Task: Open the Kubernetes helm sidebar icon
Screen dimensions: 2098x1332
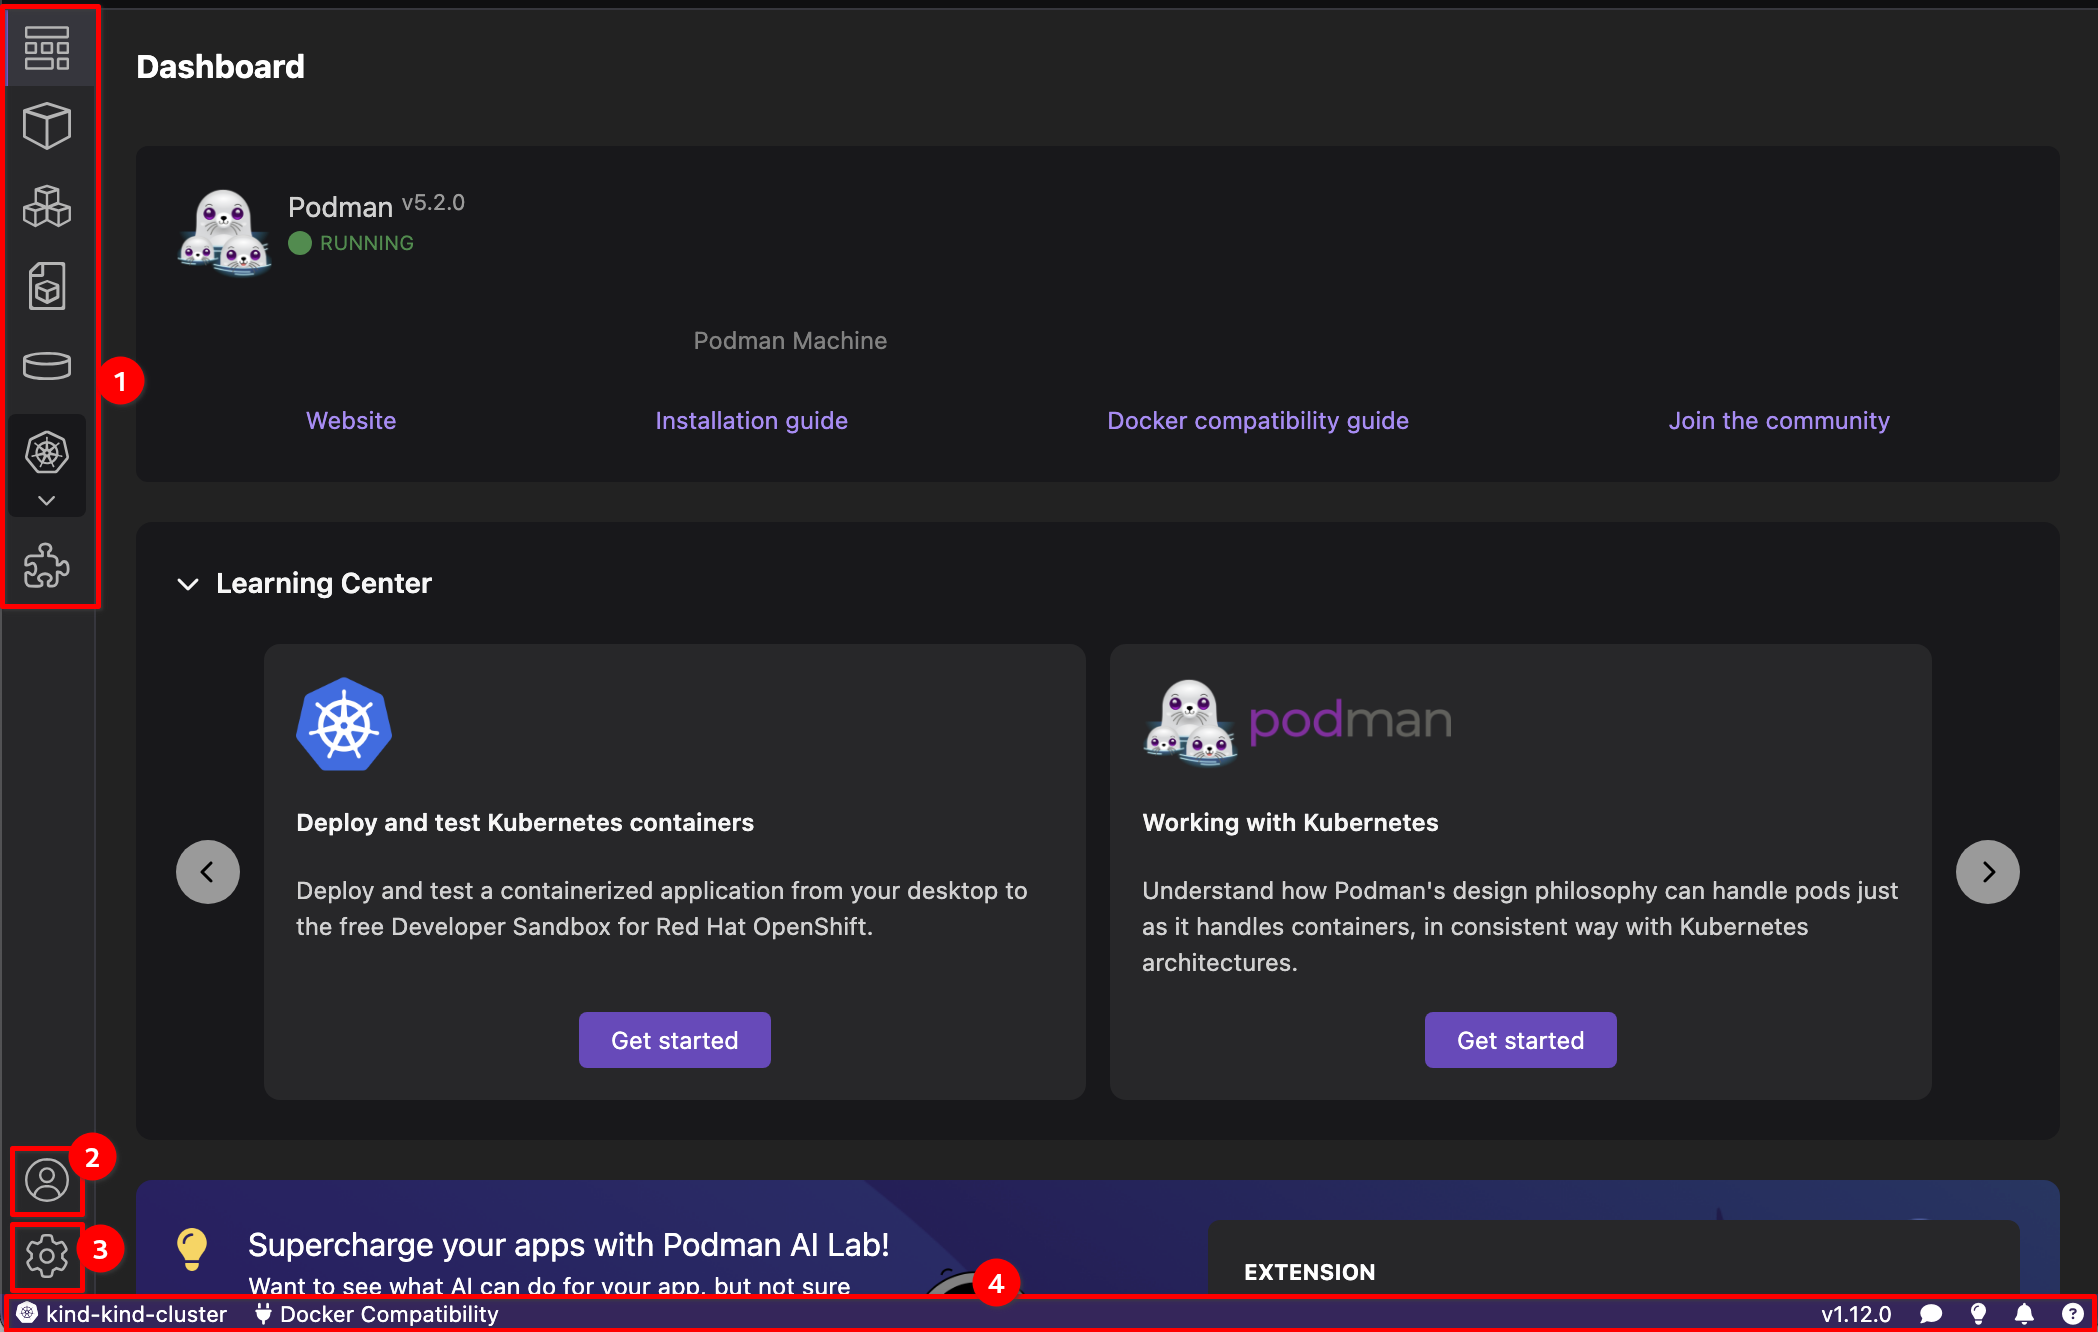Action: pyautogui.click(x=47, y=453)
